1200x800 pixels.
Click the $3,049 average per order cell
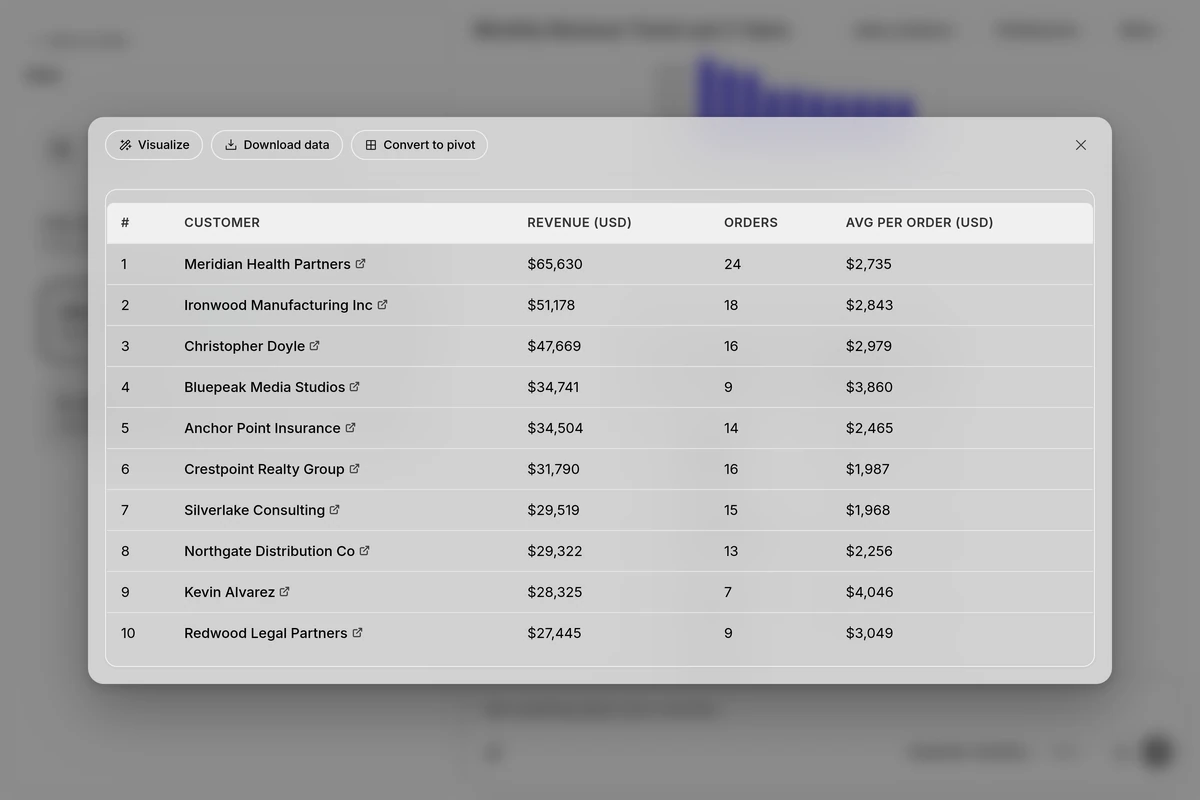click(x=870, y=633)
